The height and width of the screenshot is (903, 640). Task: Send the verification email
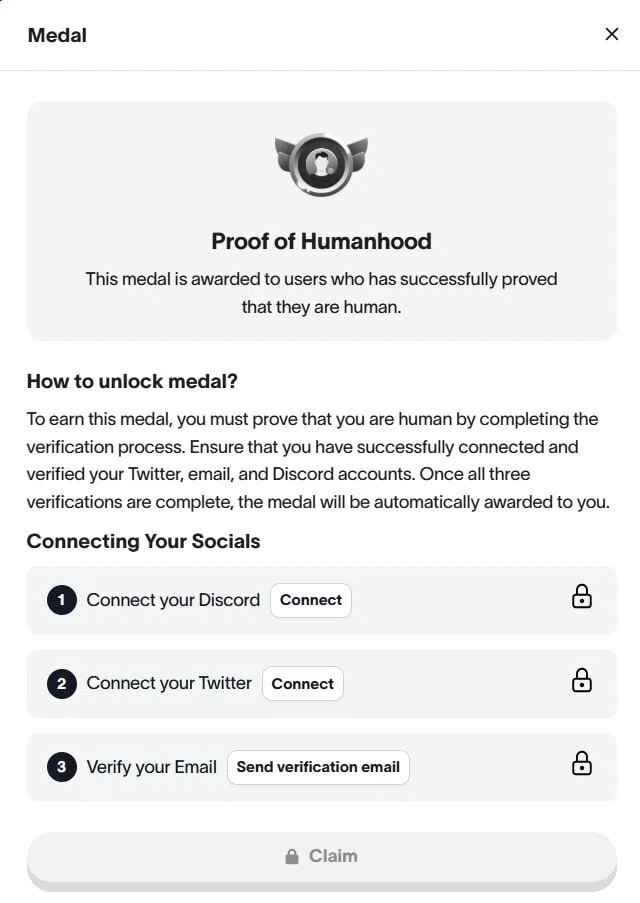pos(318,767)
